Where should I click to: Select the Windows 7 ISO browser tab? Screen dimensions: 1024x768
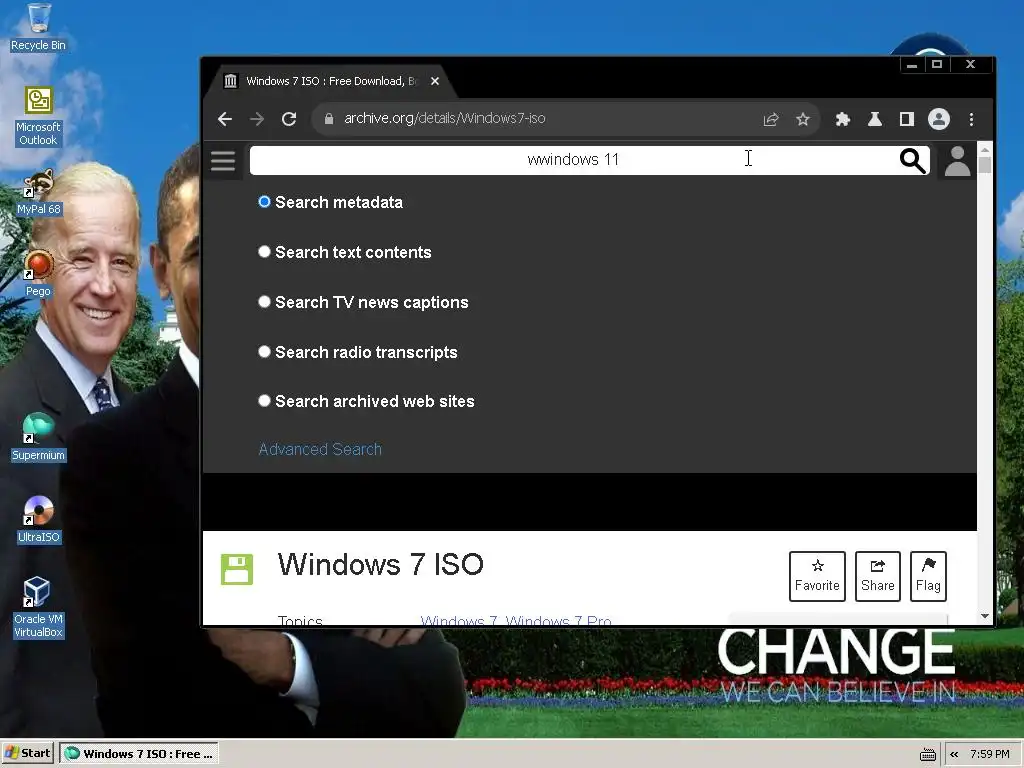point(332,81)
